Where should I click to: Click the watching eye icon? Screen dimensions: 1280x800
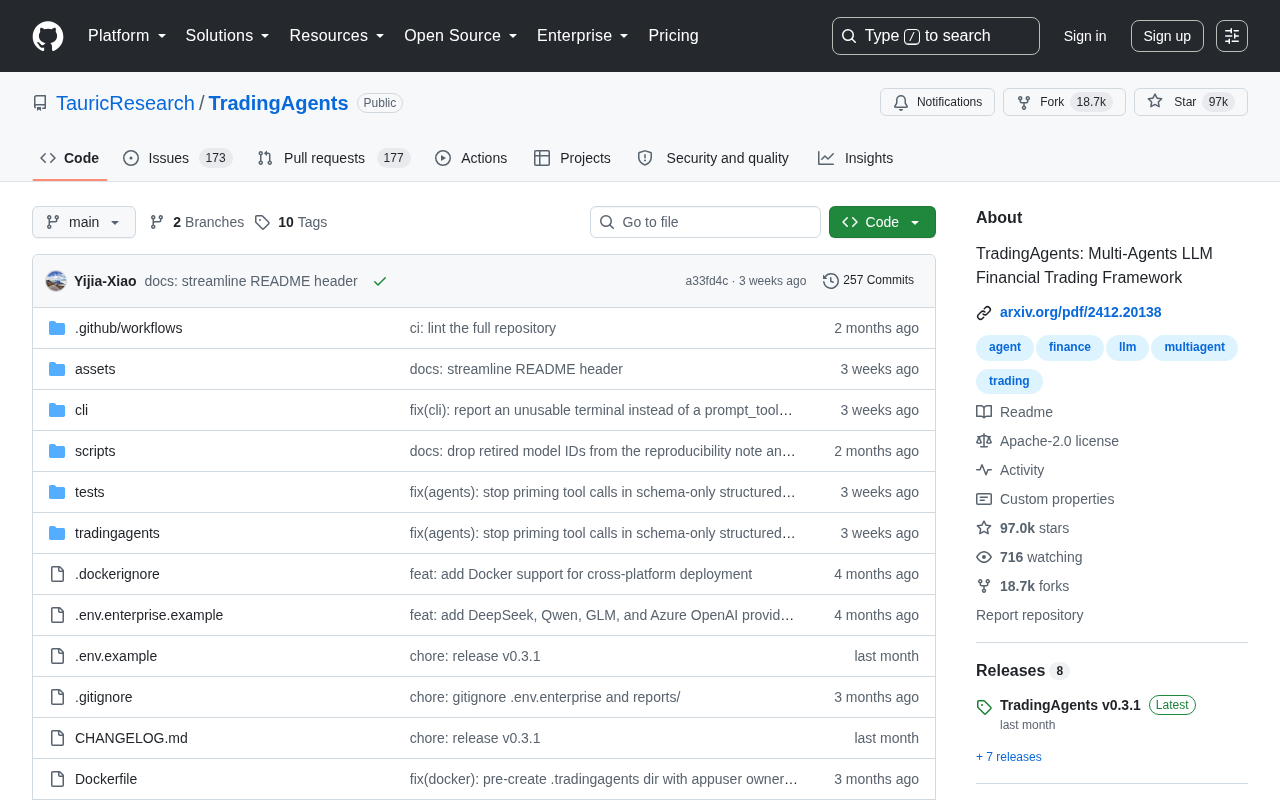click(984, 557)
